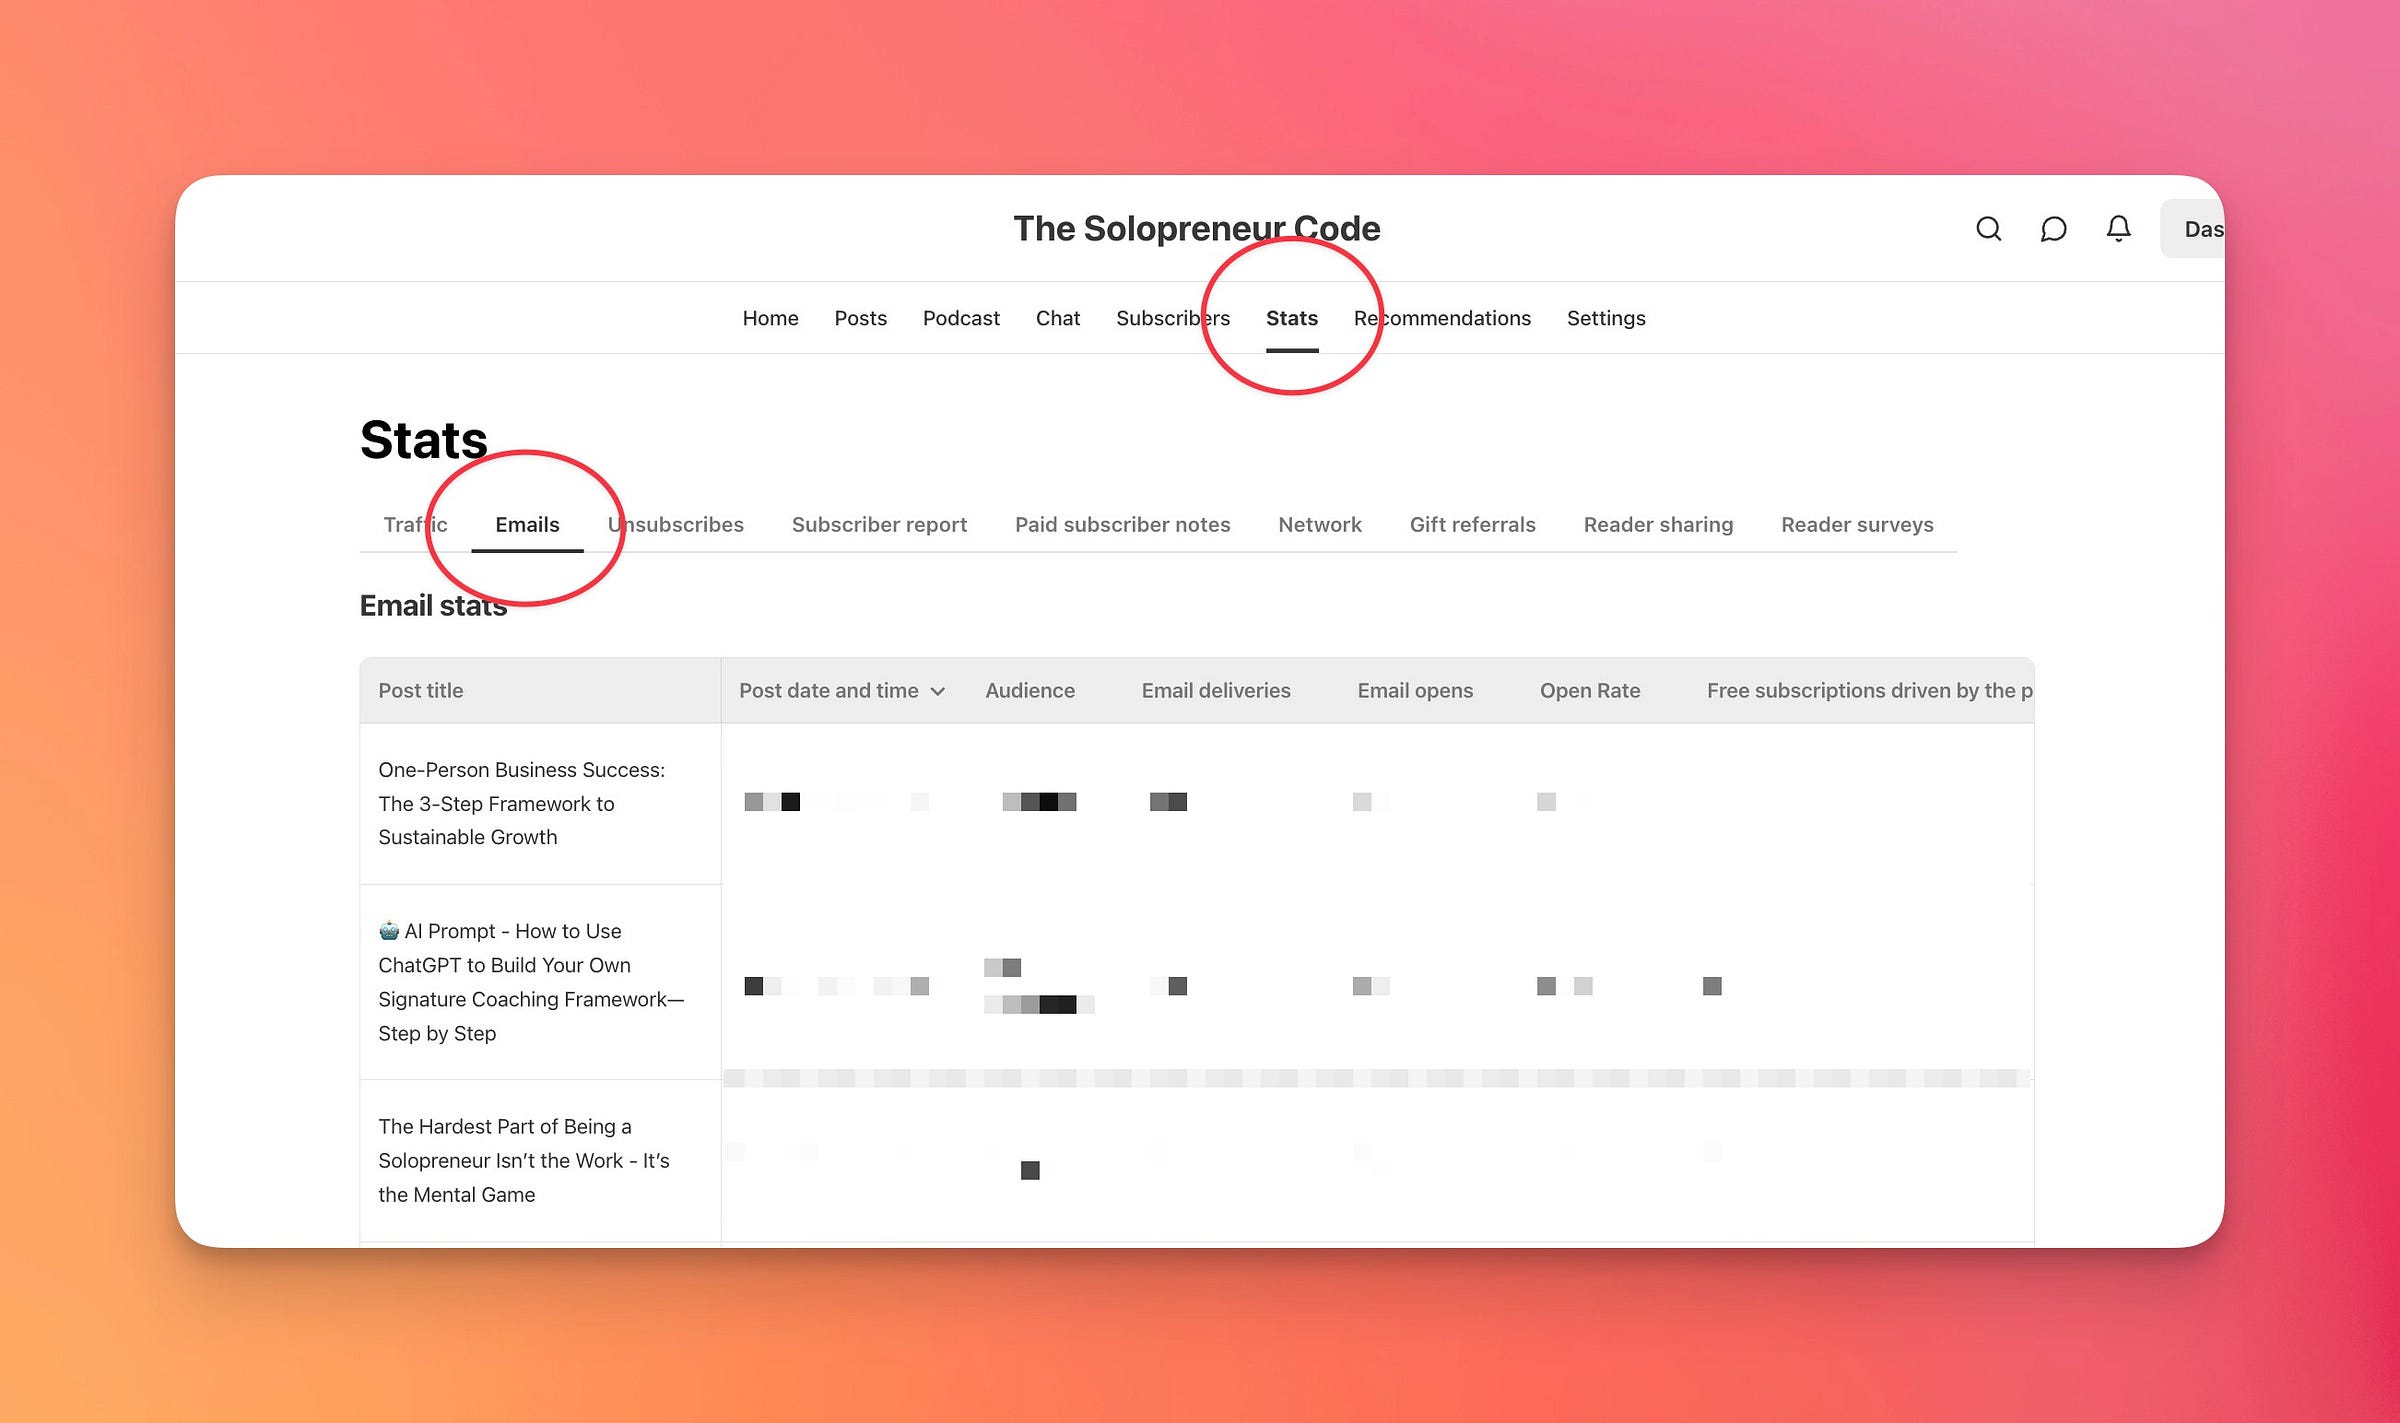View the Paid subscriber notes tab
This screenshot has width=2400, height=1423.
[x=1122, y=524]
